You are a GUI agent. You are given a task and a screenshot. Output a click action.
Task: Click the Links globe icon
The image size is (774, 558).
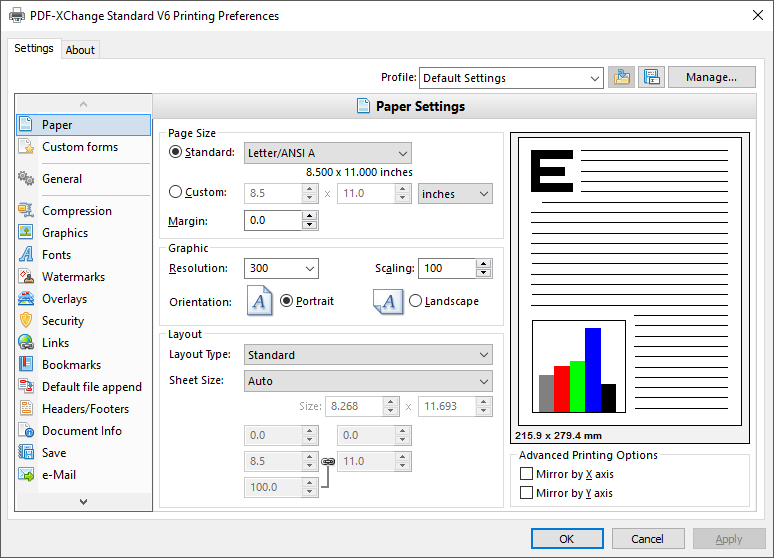26,342
